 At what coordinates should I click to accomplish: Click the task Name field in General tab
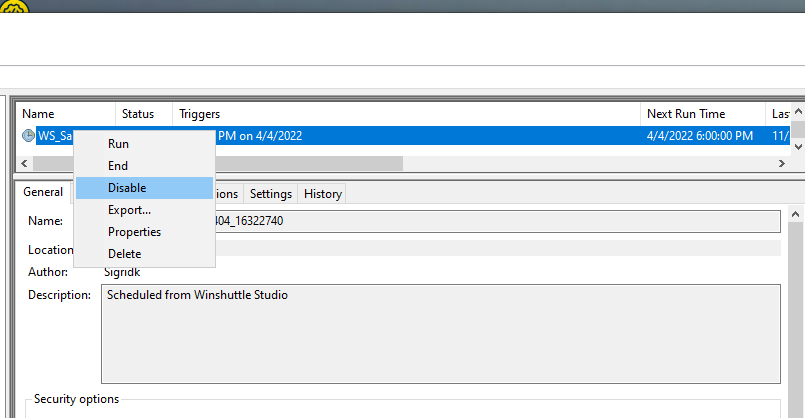click(498, 221)
